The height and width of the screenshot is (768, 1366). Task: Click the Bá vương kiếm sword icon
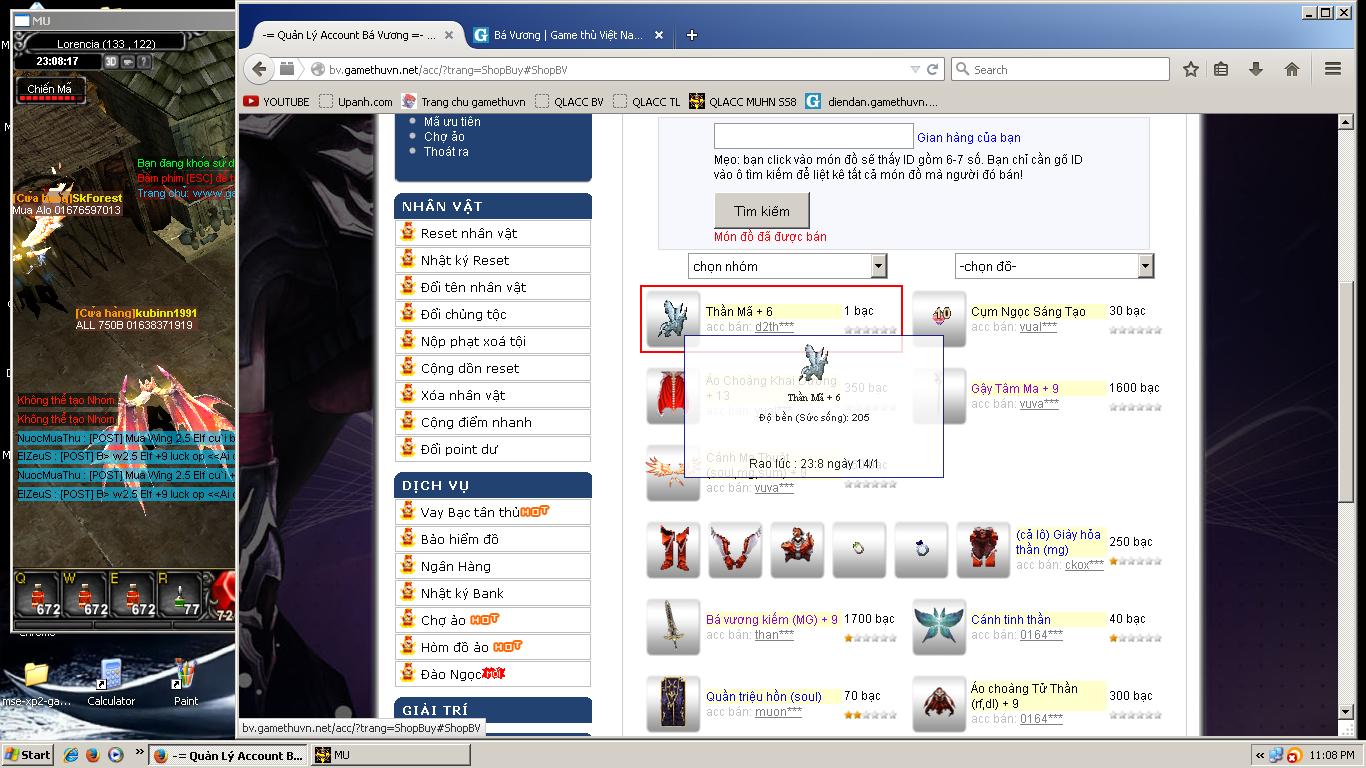click(673, 627)
